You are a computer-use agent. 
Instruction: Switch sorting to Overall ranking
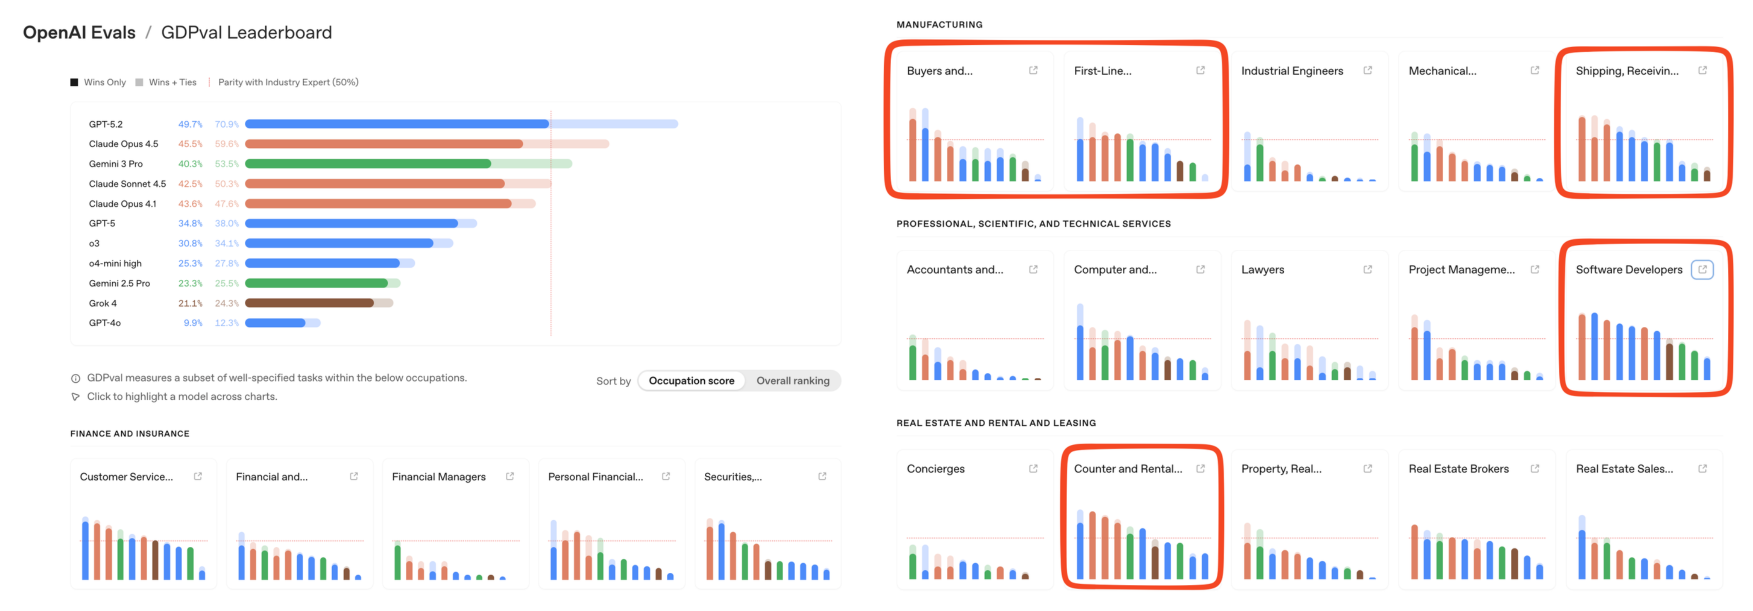[793, 380]
